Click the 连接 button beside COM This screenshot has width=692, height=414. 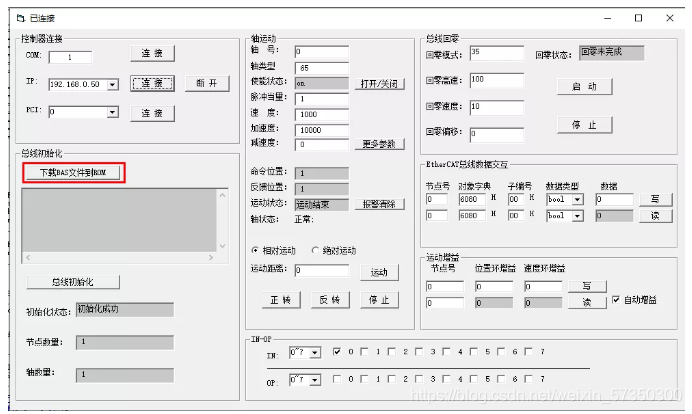click(153, 53)
